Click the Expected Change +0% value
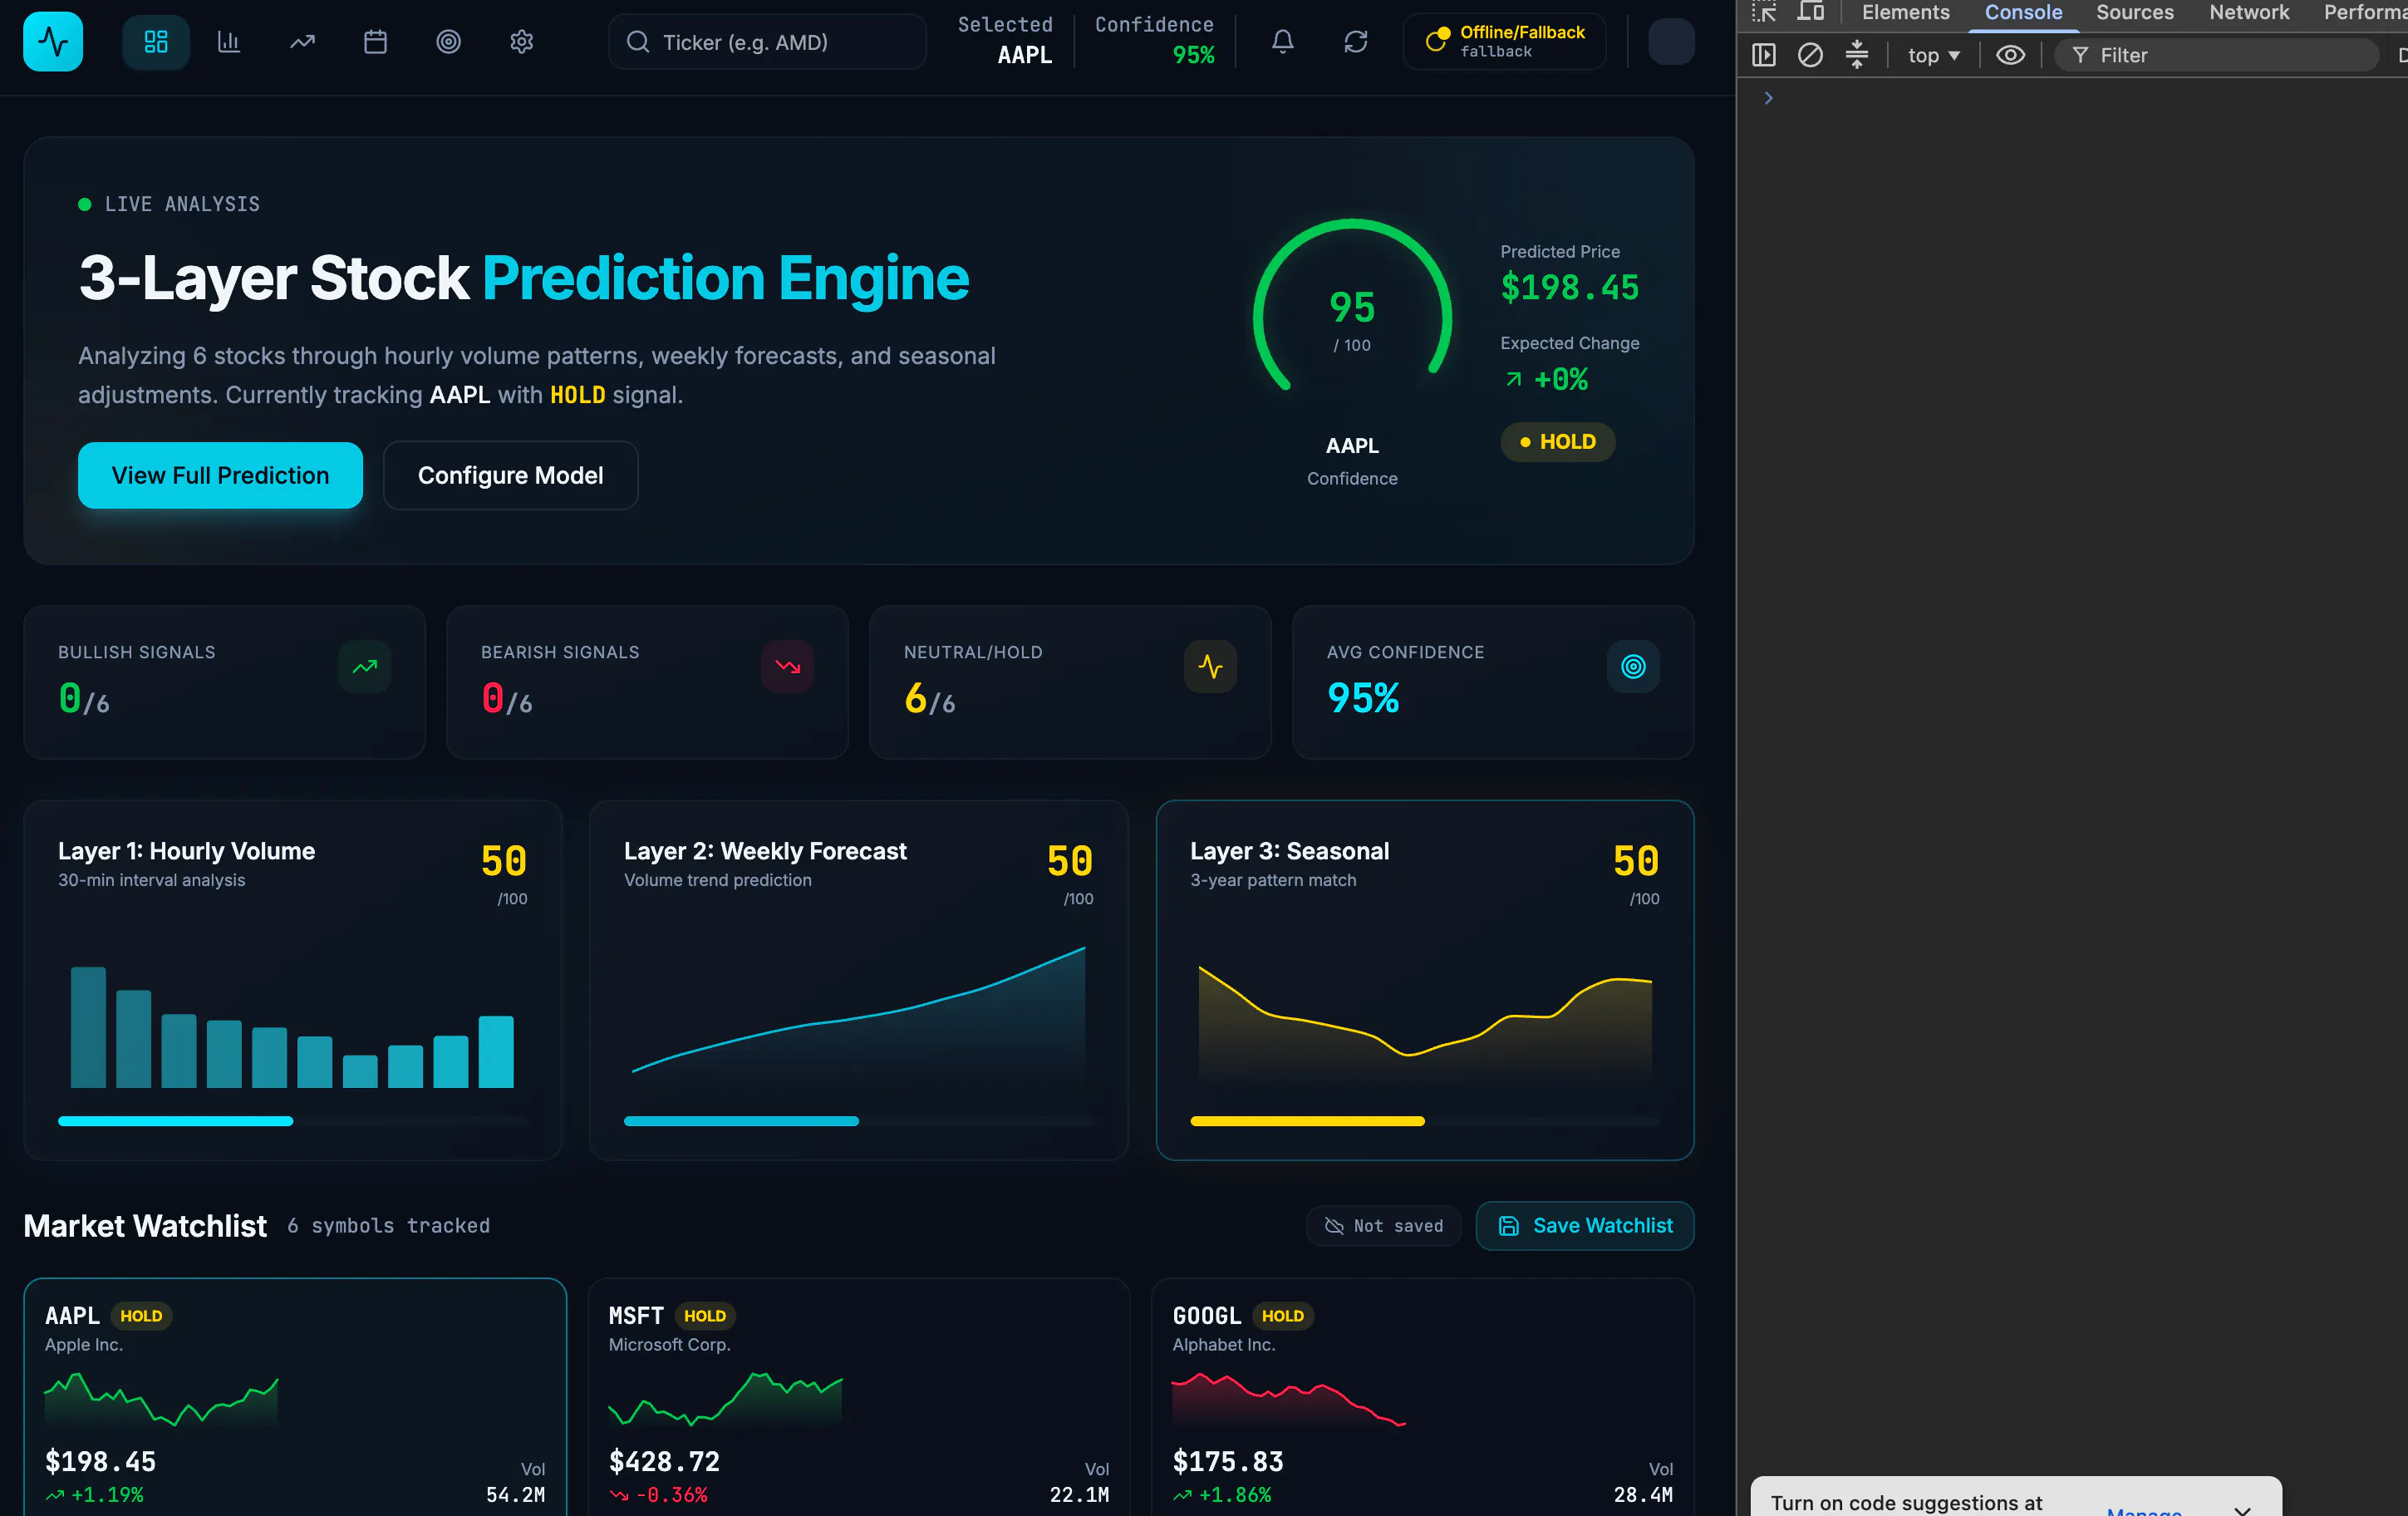Image resolution: width=2408 pixels, height=1516 pixels. point(1561,379)
